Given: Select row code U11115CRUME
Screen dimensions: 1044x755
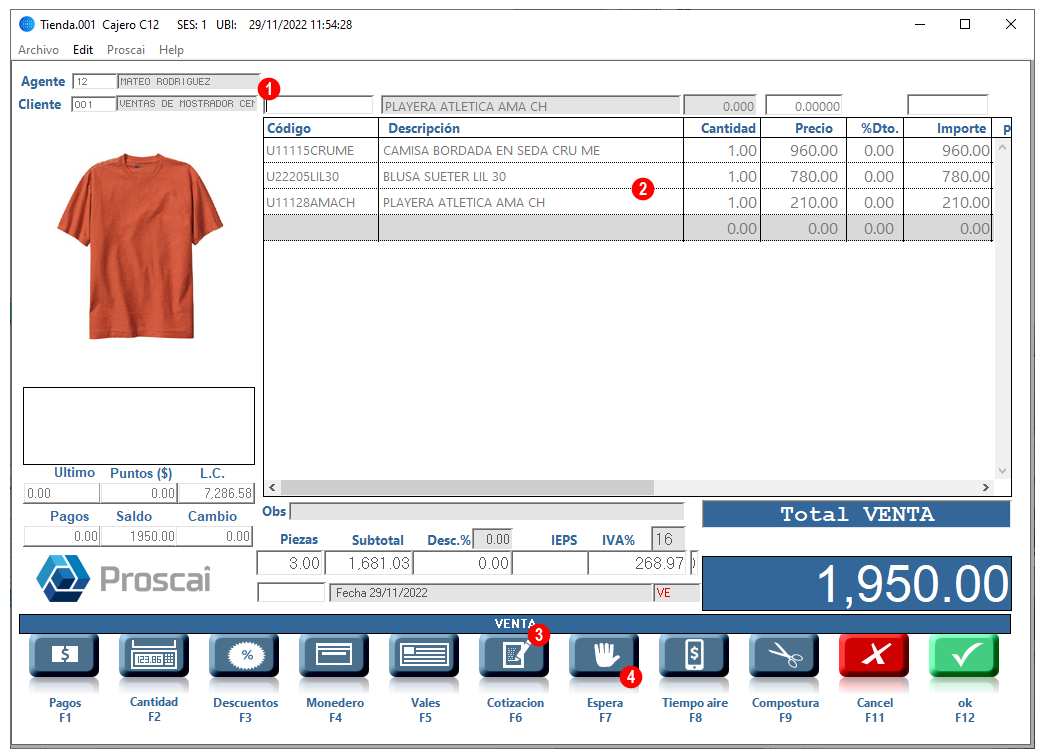Looking at the screenshot, I should tap(310, 150).
